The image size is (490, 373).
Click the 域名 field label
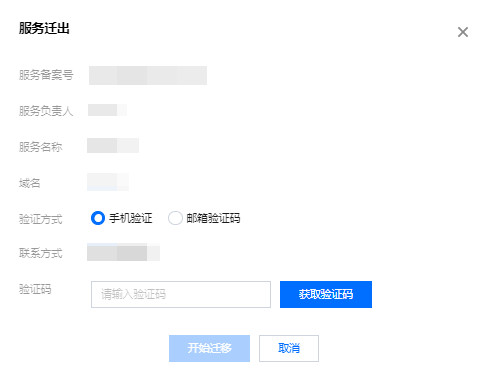[30, 183]
